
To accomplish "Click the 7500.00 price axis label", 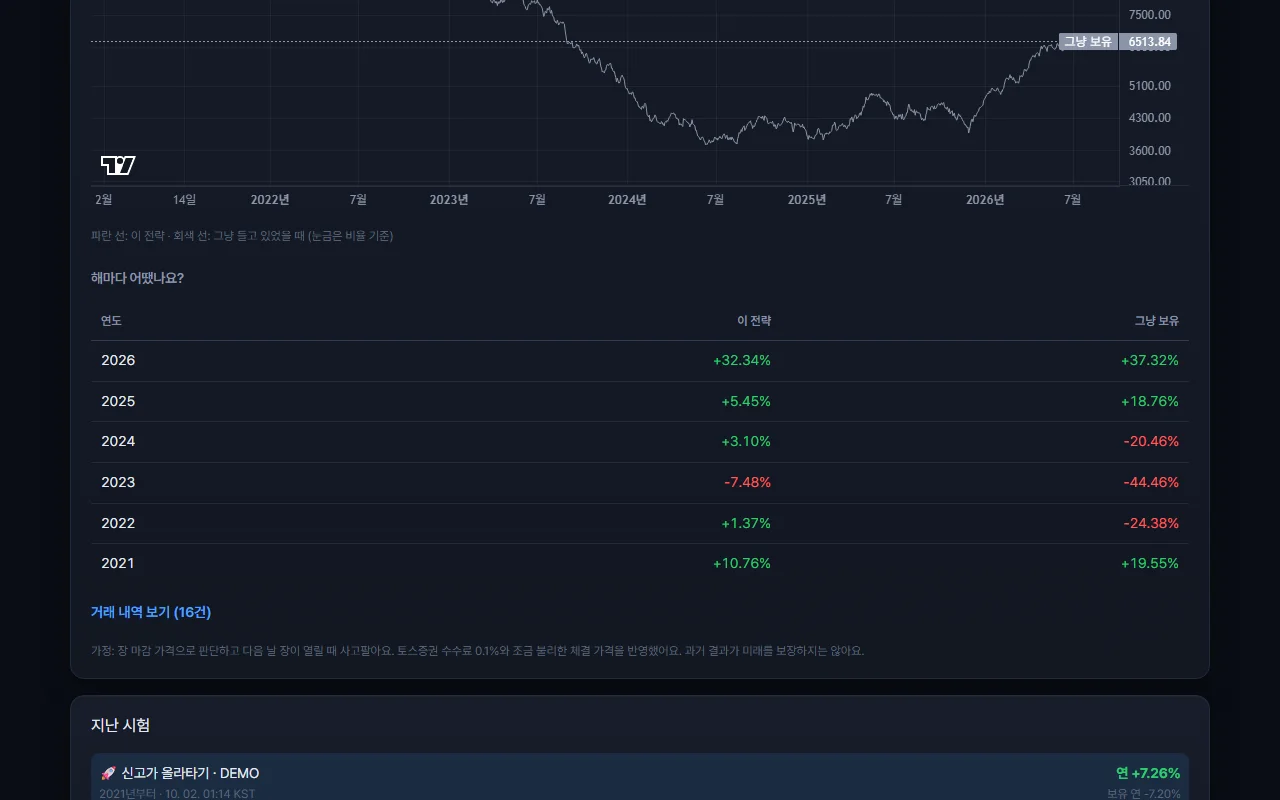I will coord(1150,15).
